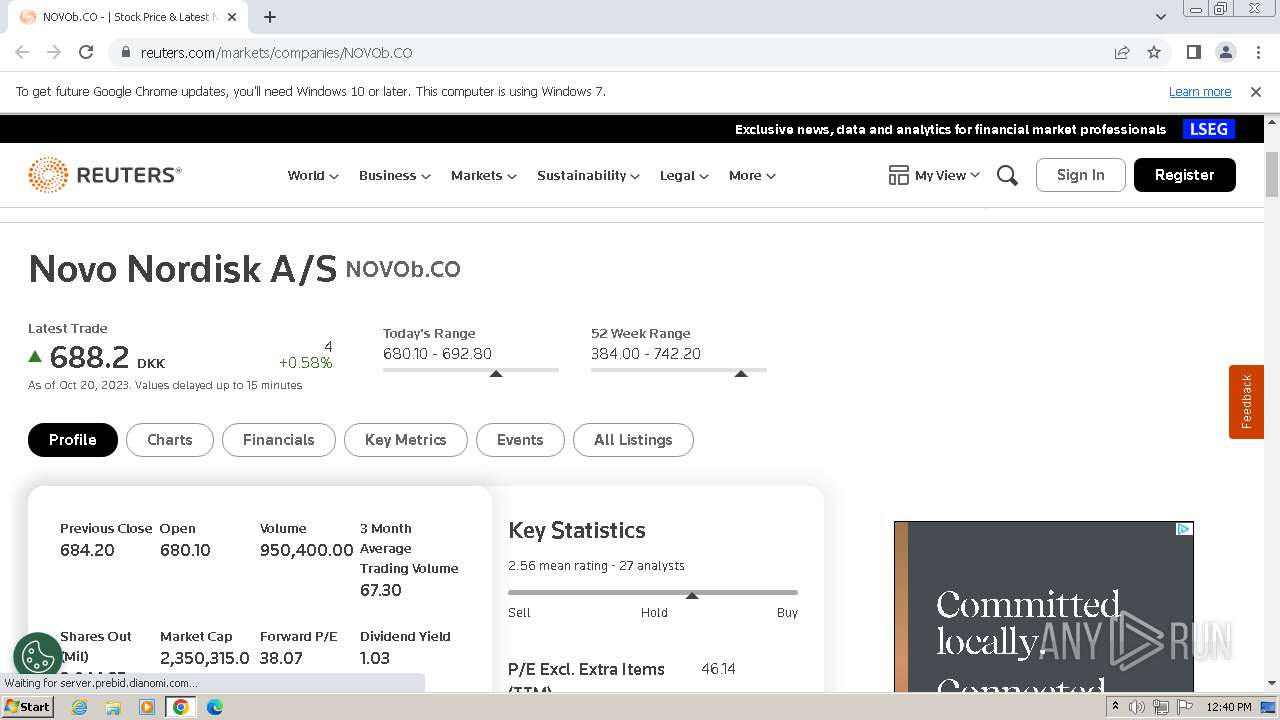Open the browser side panel icon
Image resolution: width=1280 pixels, height=720 pixels.
(1193, 52)
